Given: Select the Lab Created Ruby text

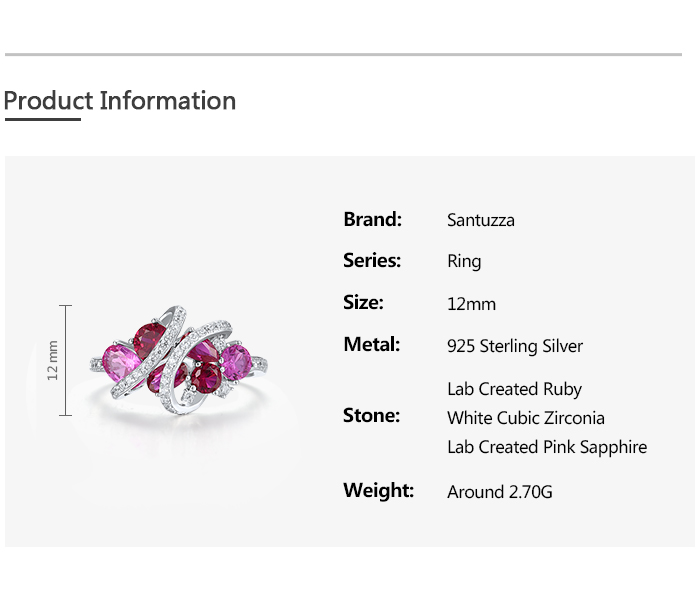Looking at the screenshot, I should coord(514,389).
